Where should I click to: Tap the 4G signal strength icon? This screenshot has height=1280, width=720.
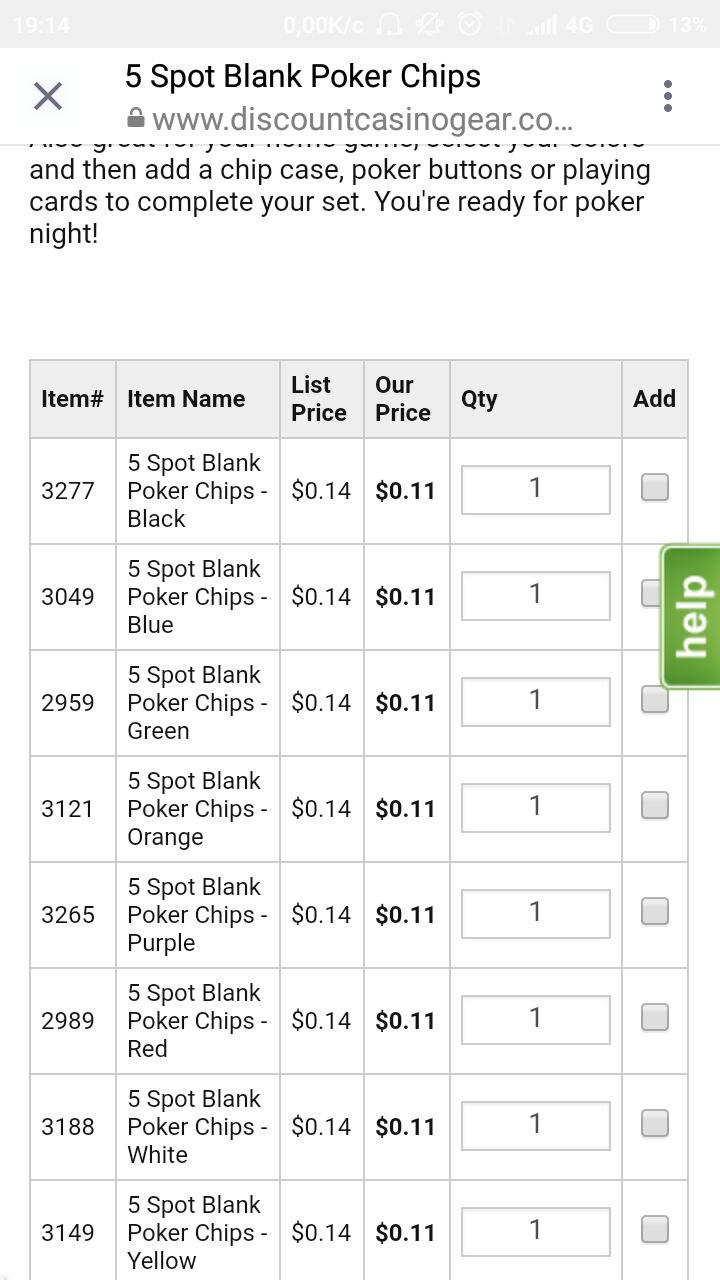click(x=558, y=25)
